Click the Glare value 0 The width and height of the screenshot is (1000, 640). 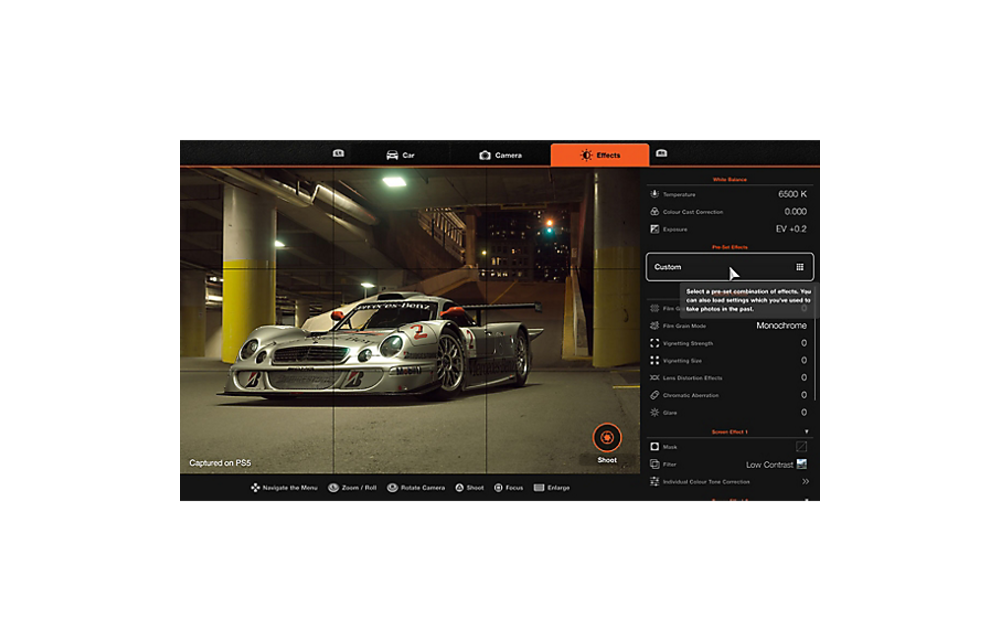pyautogui.click(x=804, y=412)
